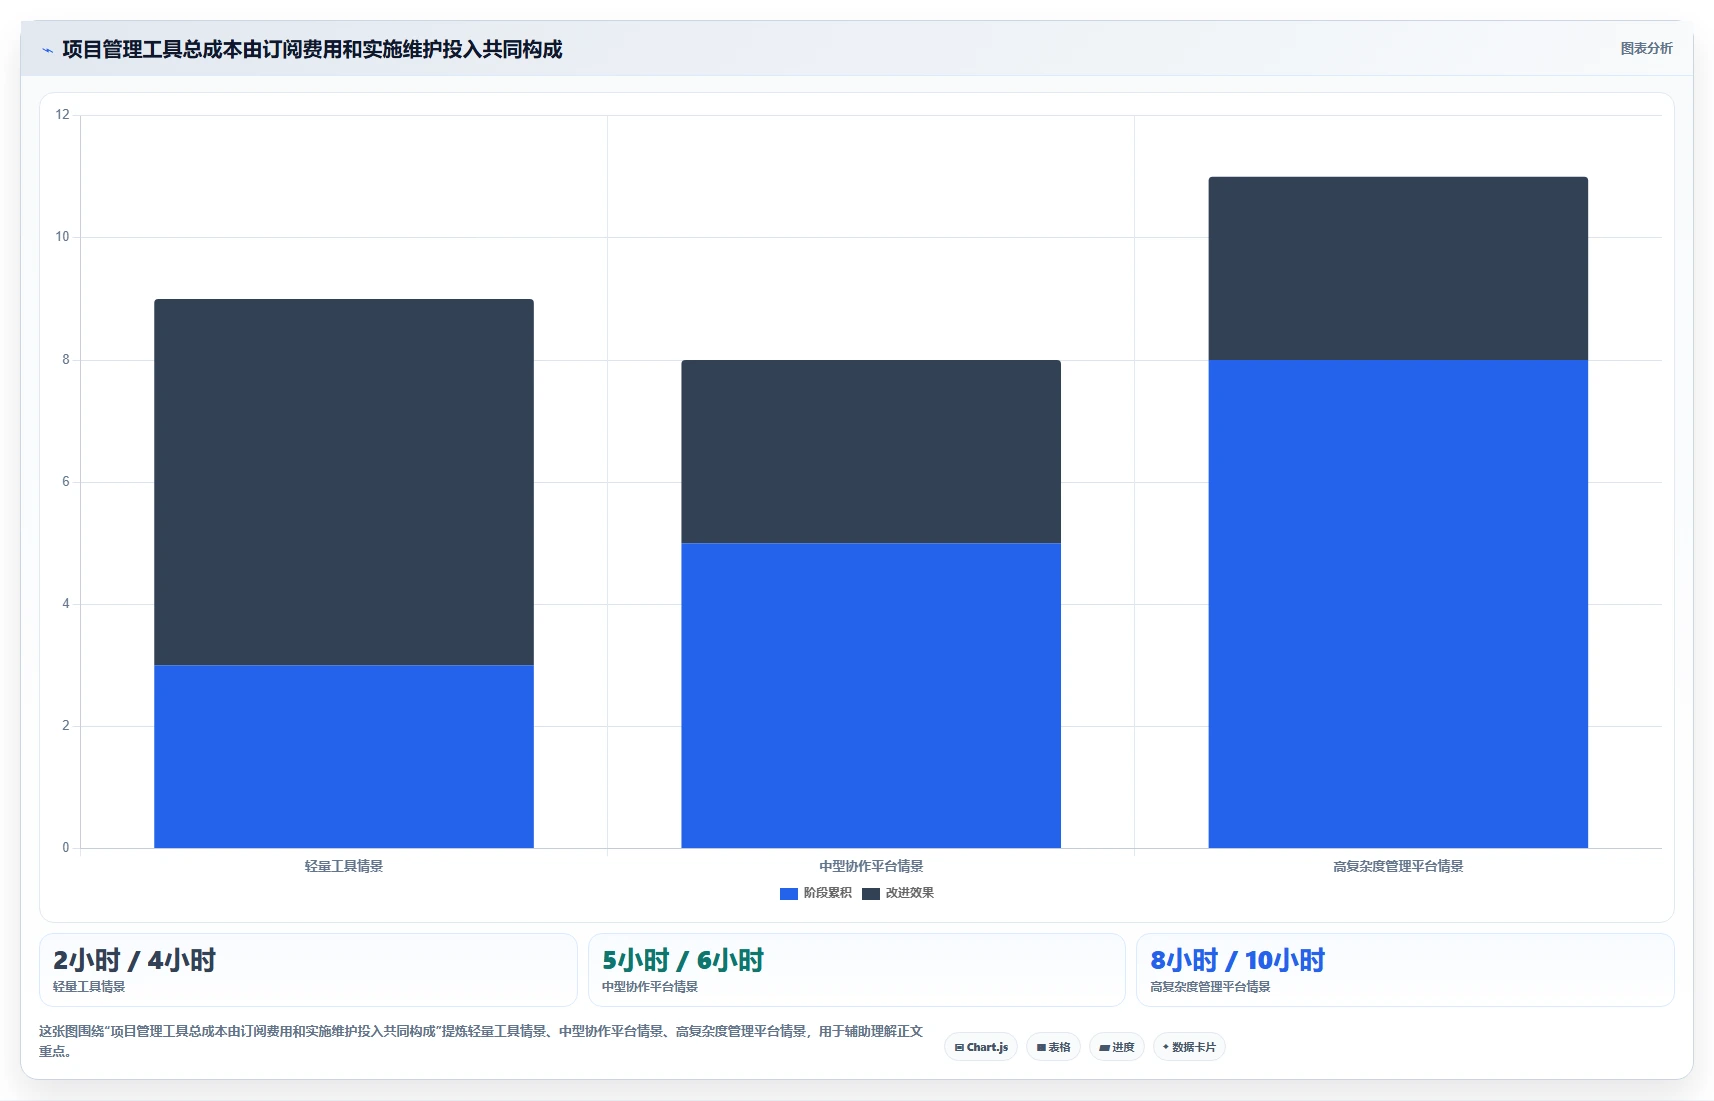
Task: Click the y-axis value 4
Action: click(x=66, y=604)
